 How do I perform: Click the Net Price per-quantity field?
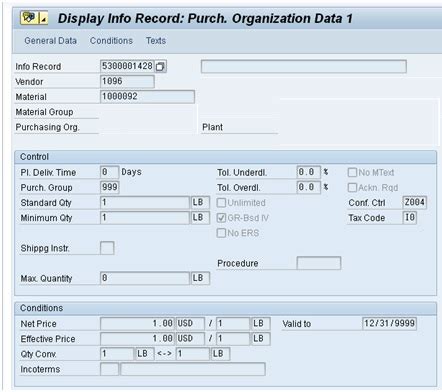tap(233, 323)
